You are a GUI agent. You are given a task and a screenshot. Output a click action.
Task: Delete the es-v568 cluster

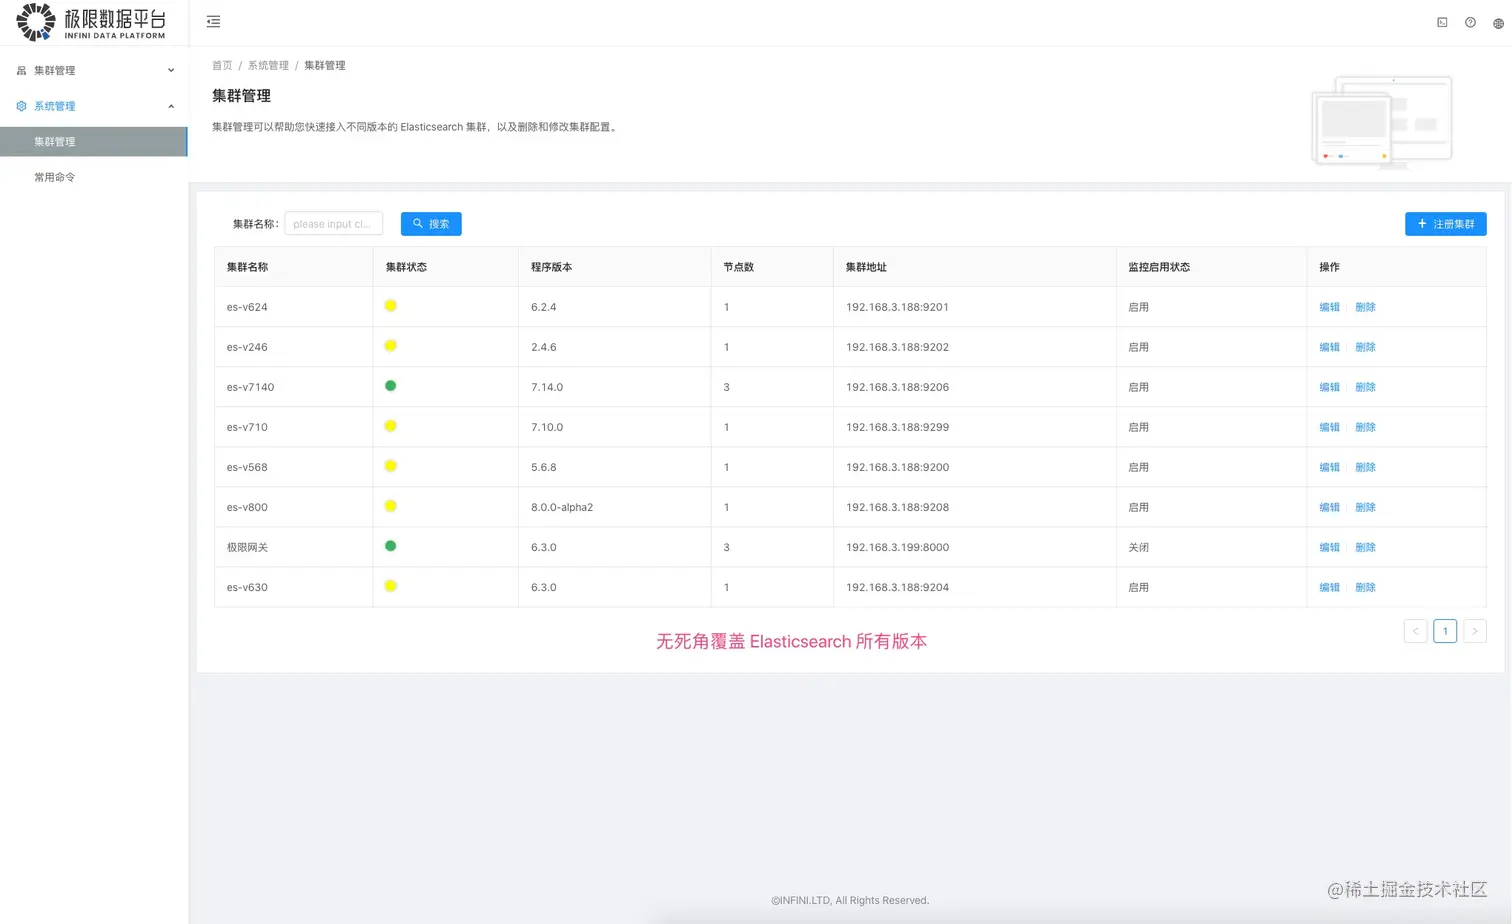tap(1365, 467)
